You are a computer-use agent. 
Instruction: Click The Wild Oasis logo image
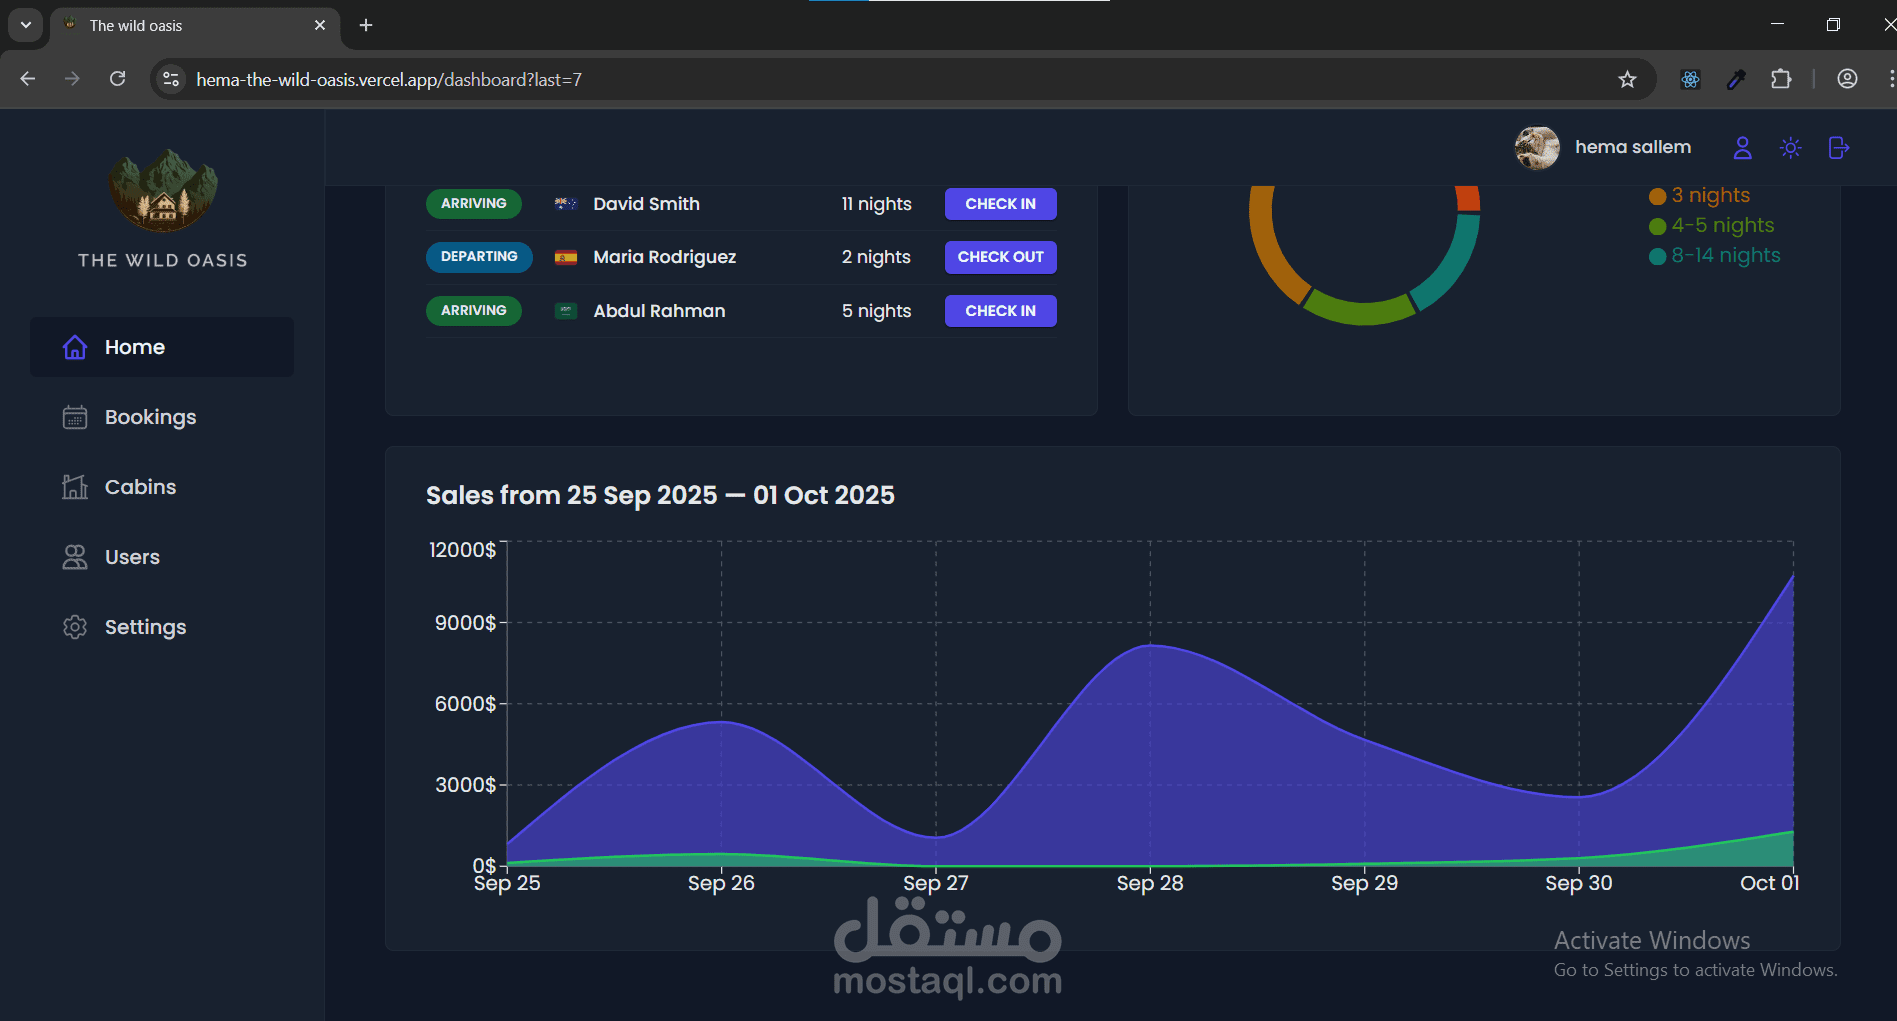pos(163,190)
